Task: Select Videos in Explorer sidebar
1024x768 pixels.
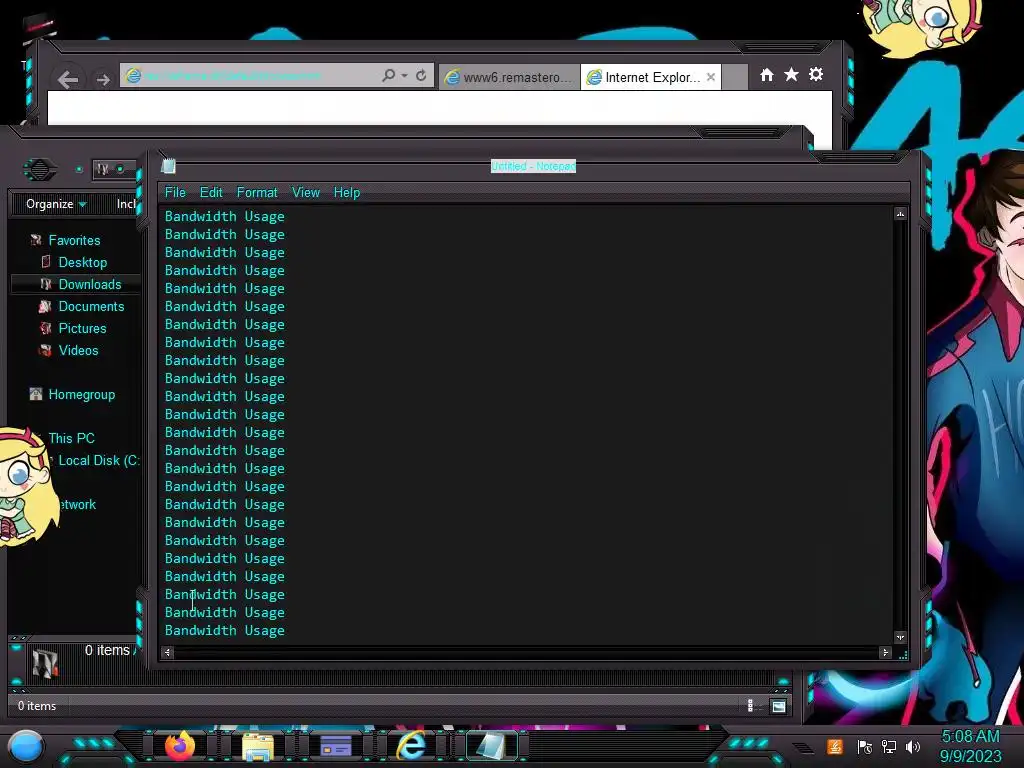Action: (78, 351)
